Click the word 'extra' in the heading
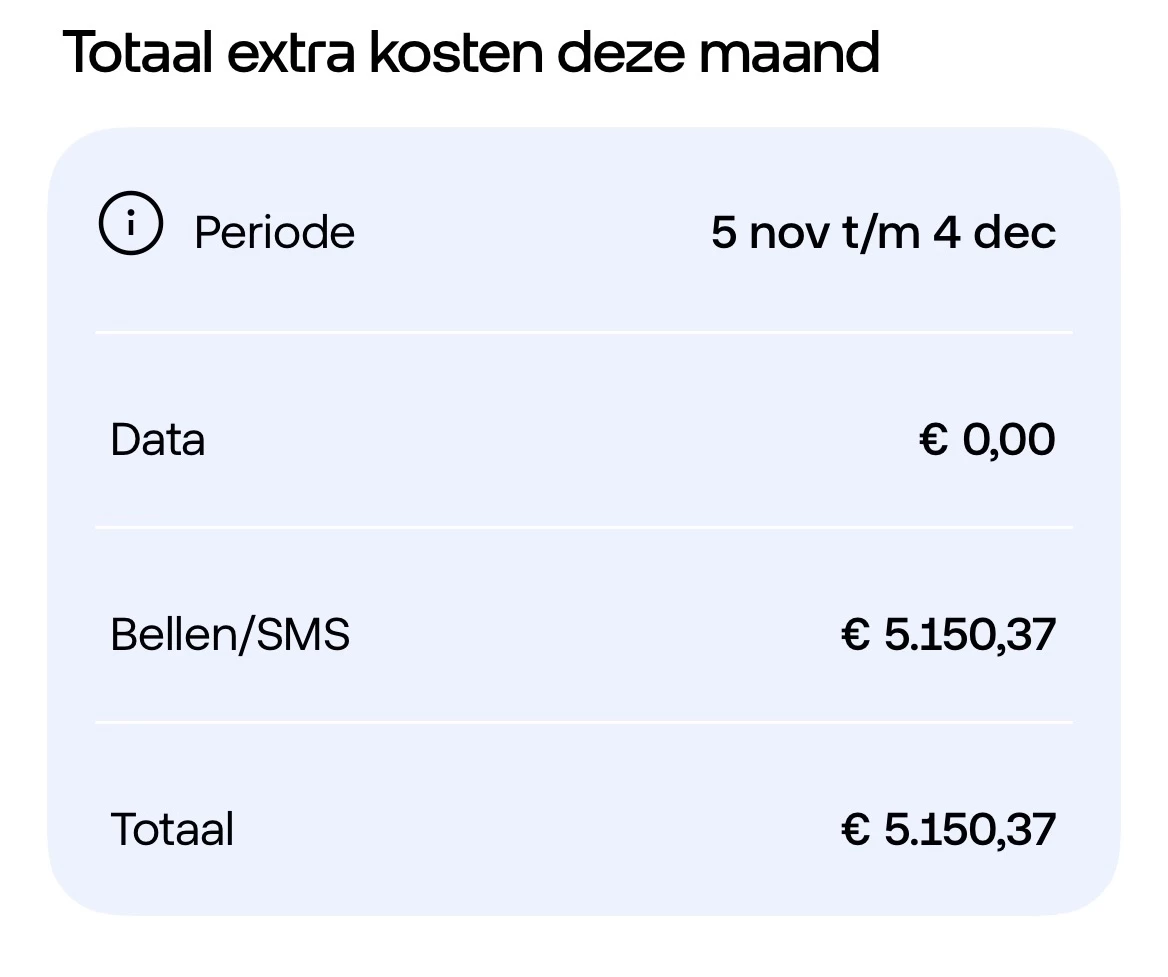The image size is (1168, 977). 290,52
